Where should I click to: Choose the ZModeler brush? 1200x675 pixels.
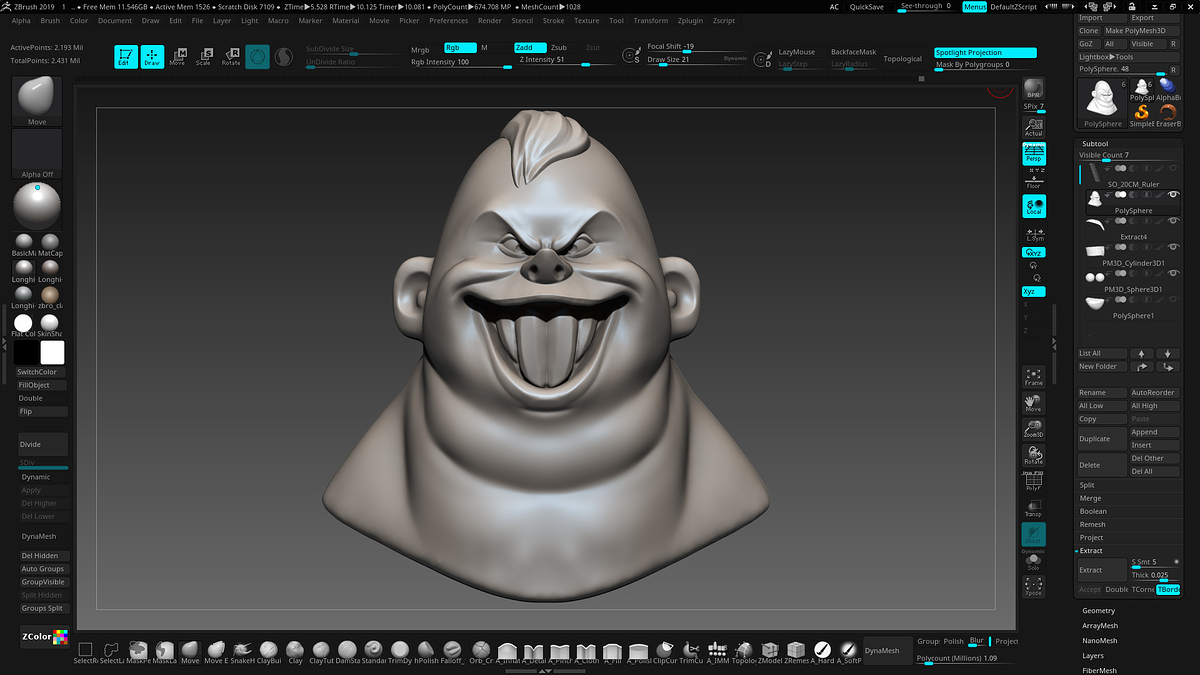click(x=770, y=651)
